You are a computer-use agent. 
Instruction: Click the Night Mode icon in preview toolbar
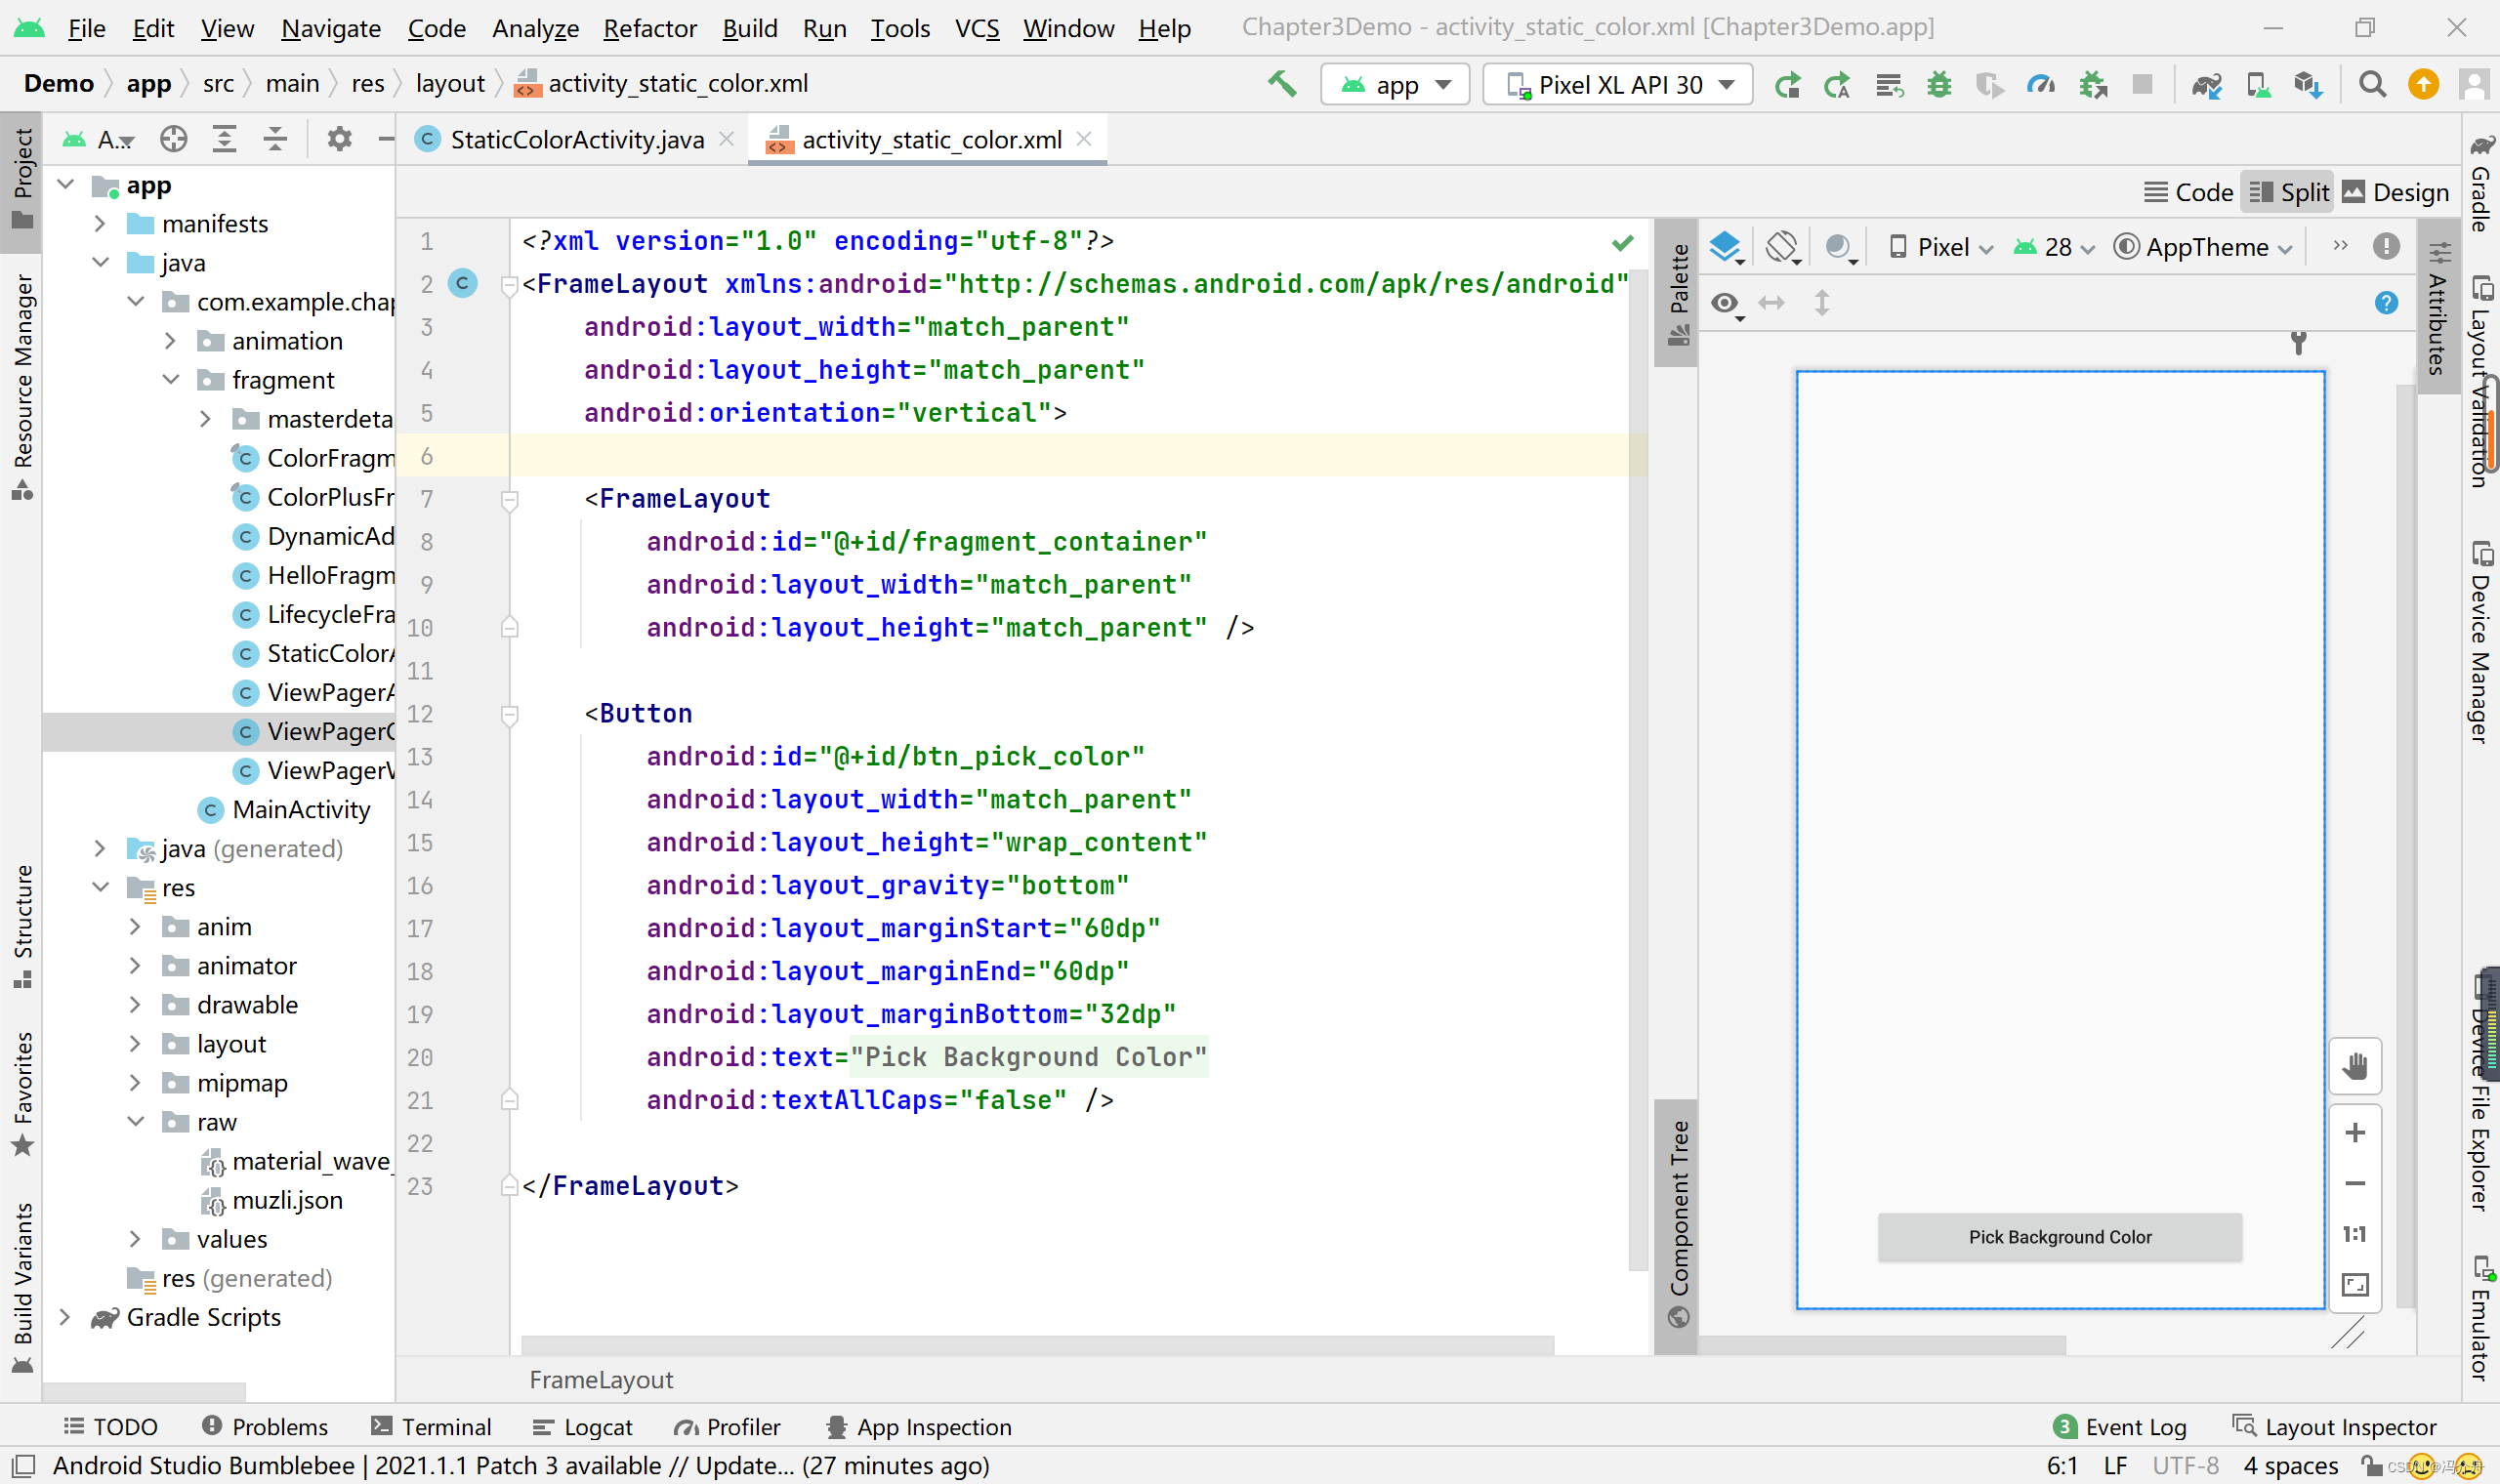(x=1840, y=246)
